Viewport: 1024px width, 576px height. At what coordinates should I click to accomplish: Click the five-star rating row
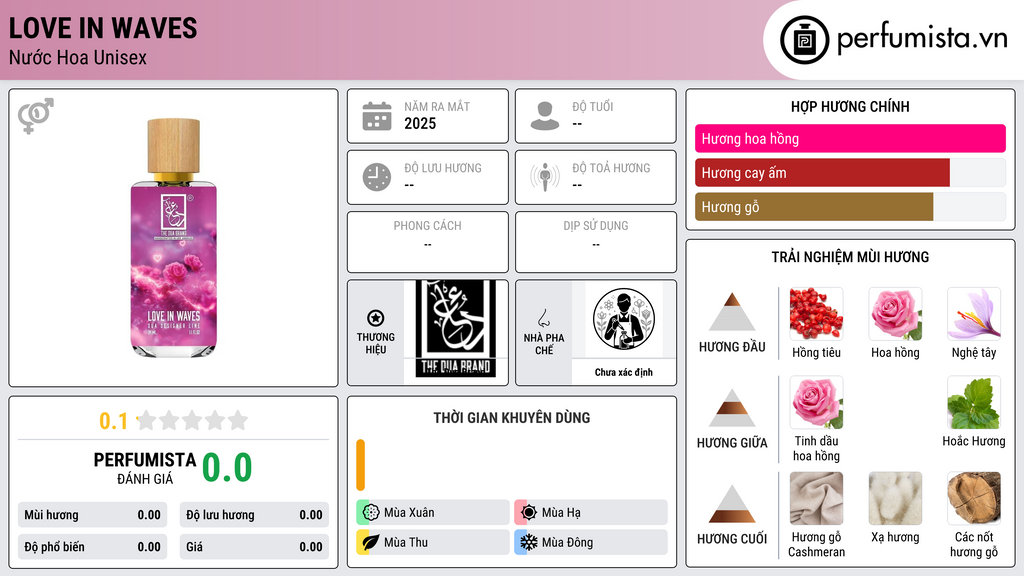point(192,420)
